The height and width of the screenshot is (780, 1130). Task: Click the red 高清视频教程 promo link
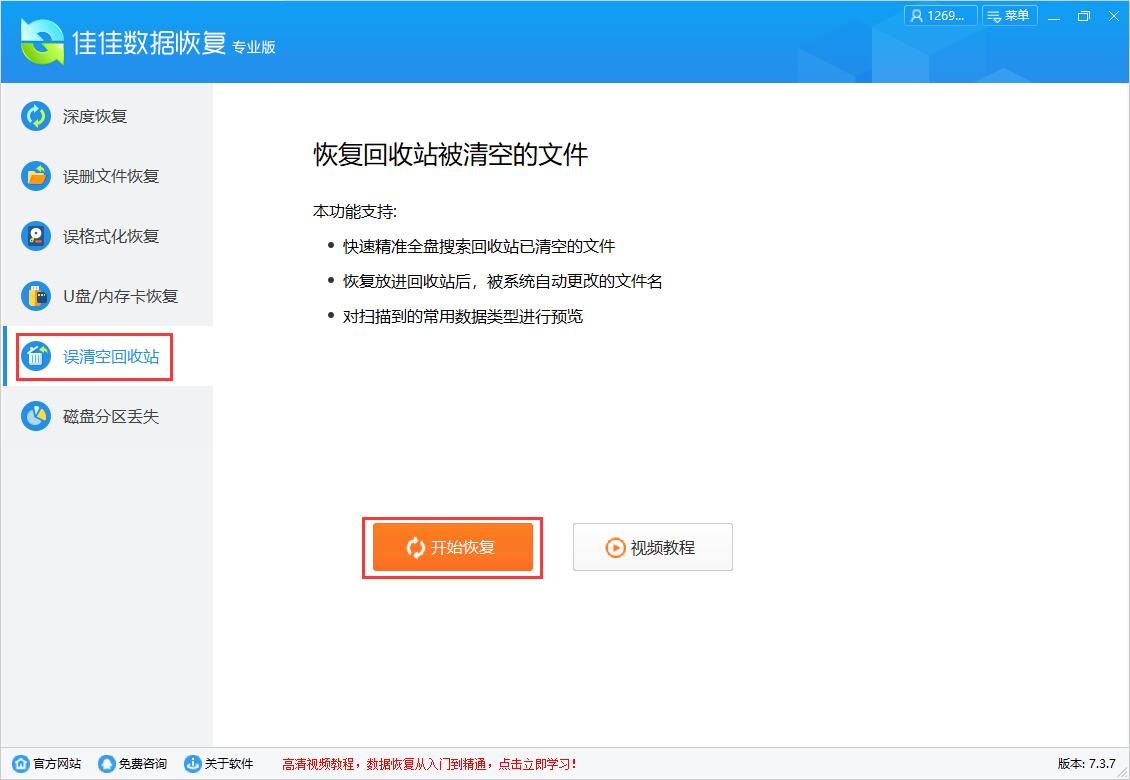tap(429, 764)
